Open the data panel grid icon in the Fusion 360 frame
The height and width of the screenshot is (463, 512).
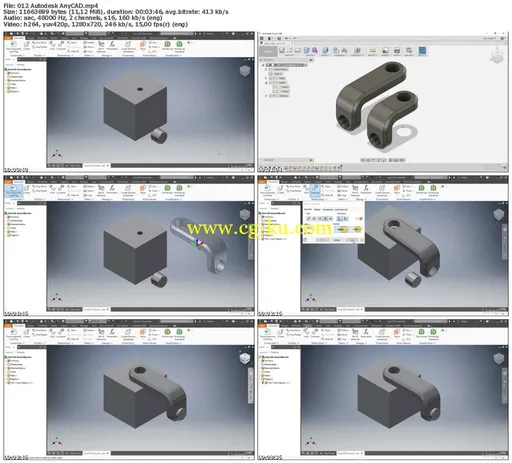(x=262, y=38)
